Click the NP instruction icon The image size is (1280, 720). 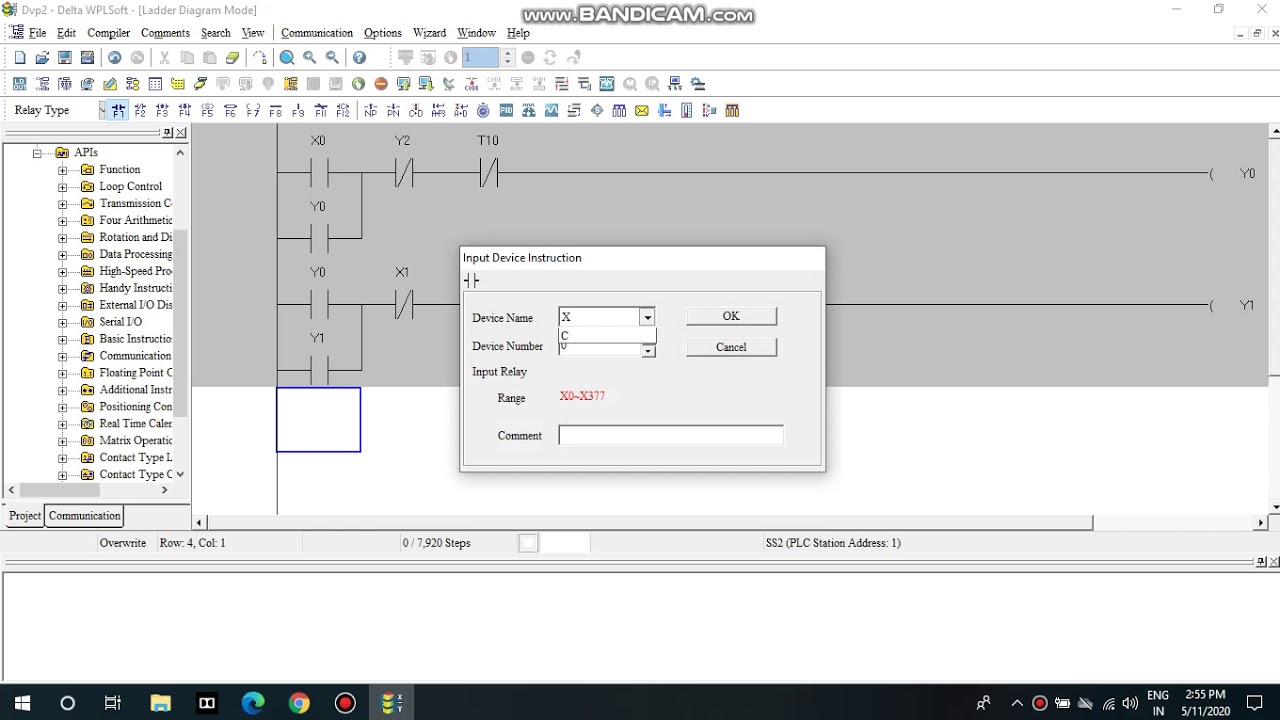click(371, 111)
